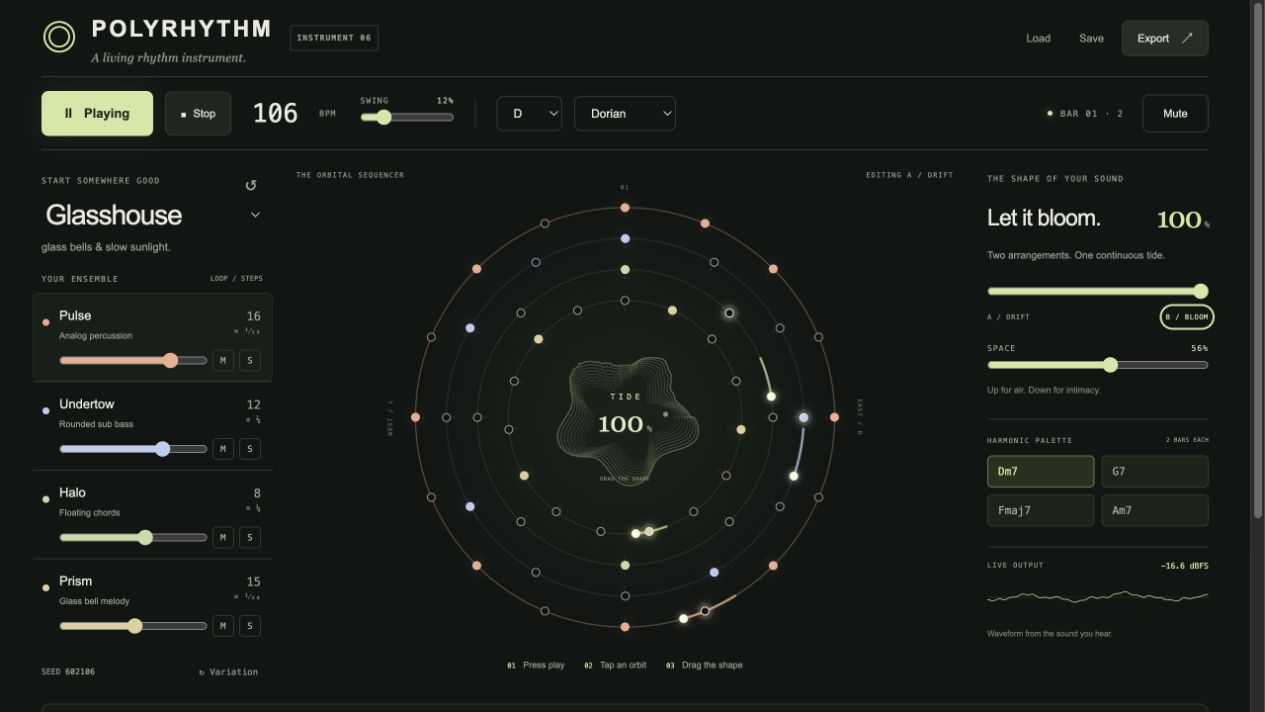Select the G7 chord tile

point(1154,471)
